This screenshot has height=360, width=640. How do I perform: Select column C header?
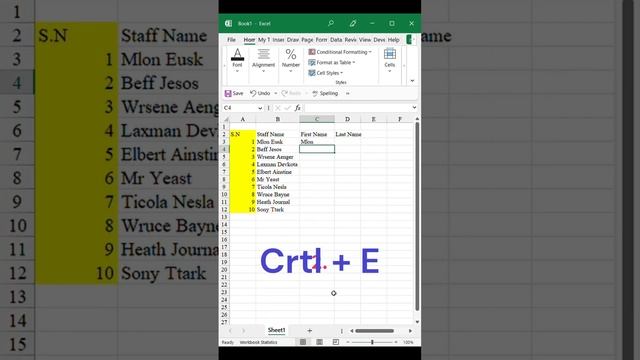(317, 119)
